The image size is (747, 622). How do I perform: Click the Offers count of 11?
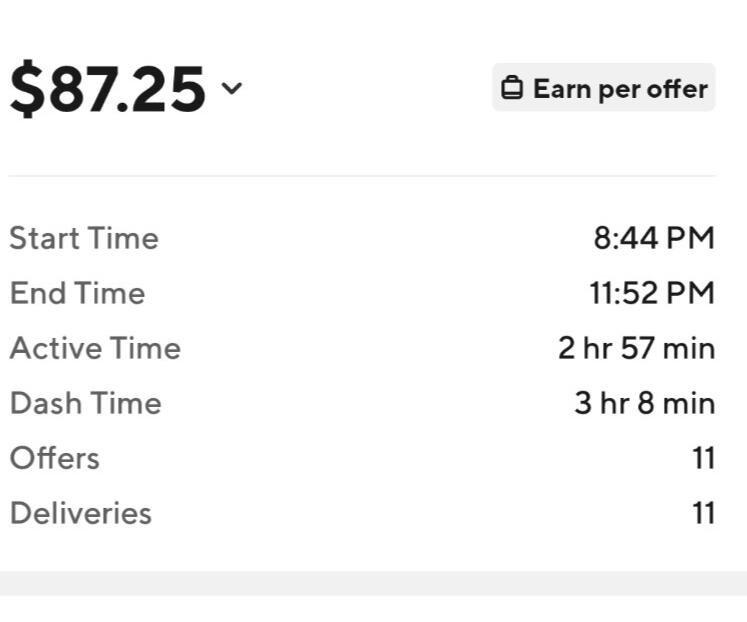pos(704,458)
